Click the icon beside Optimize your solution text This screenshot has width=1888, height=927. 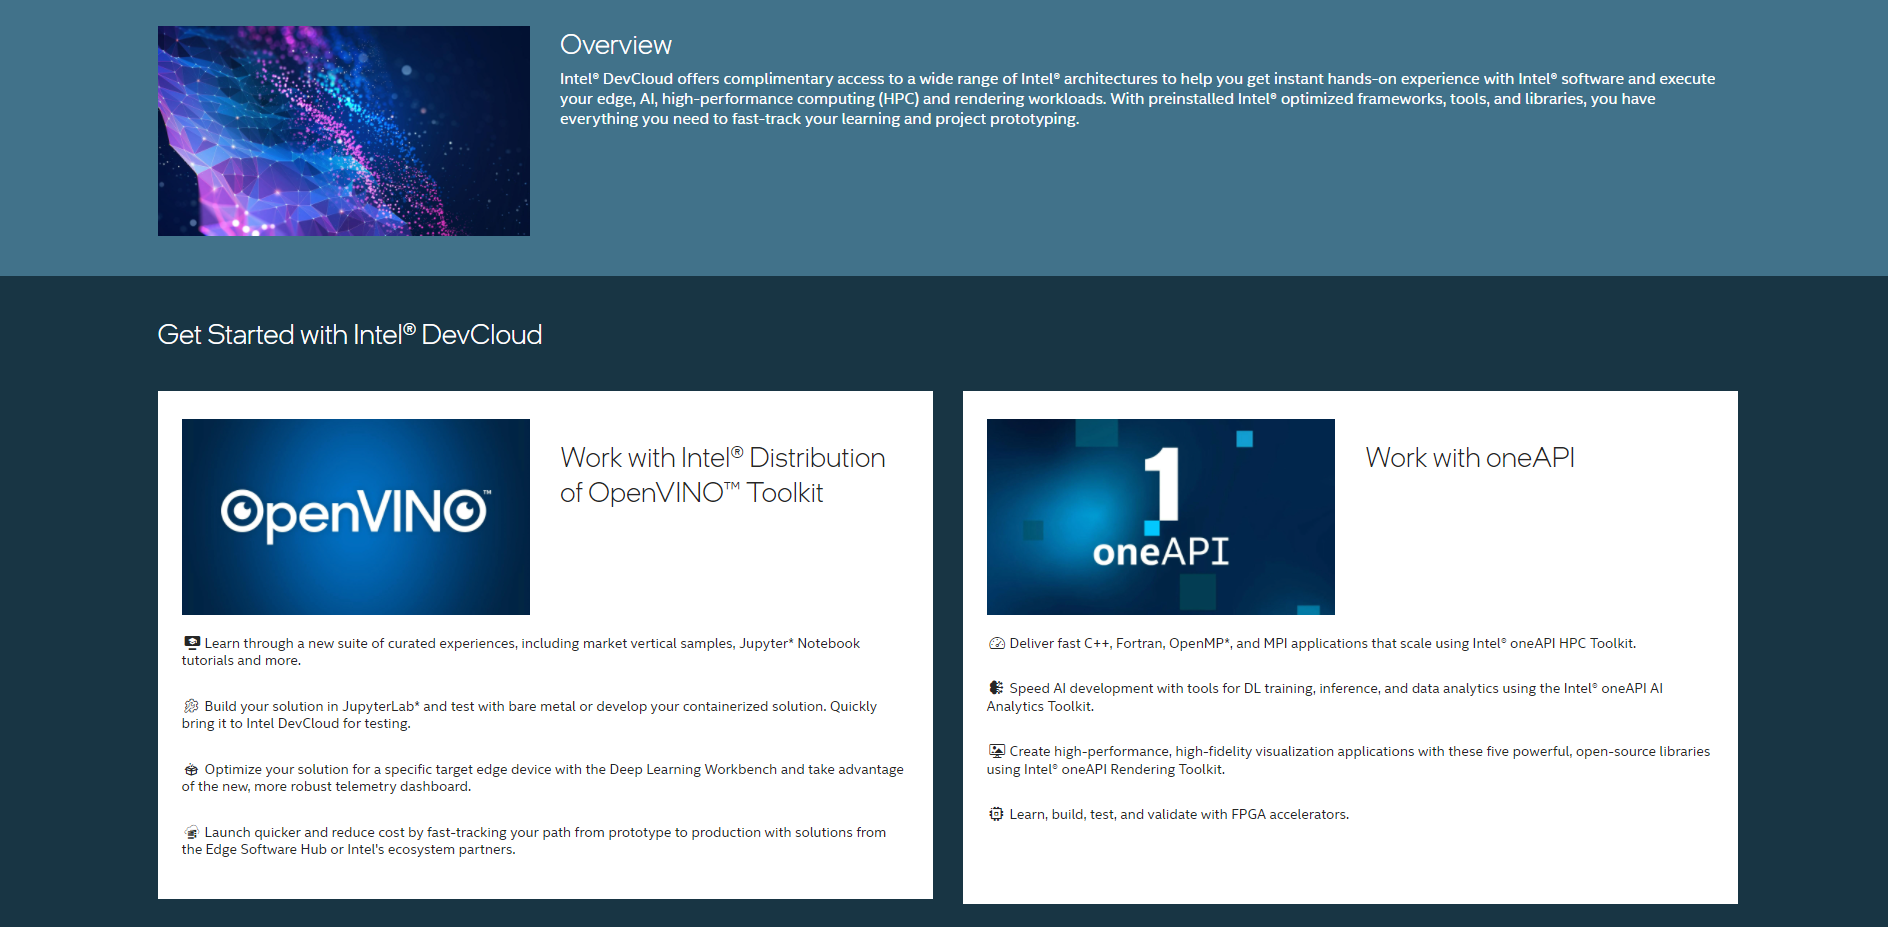[x=192, y=769]
